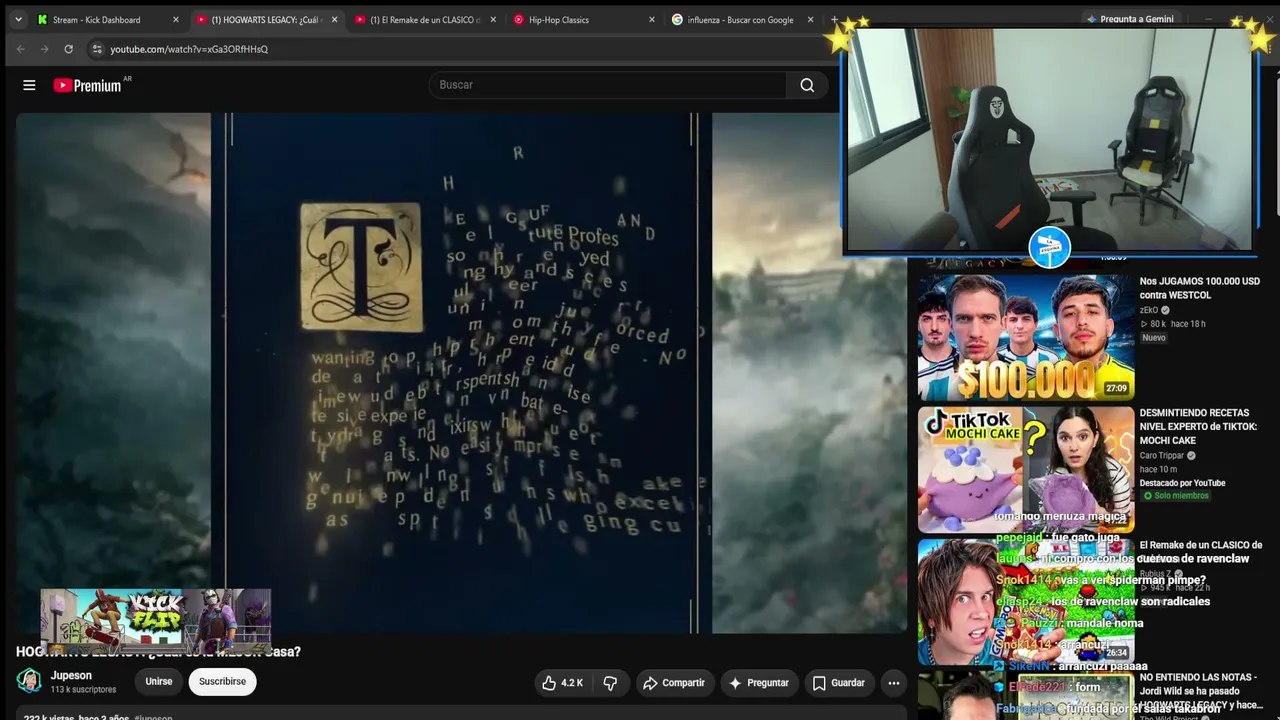Open the Preguntar AI assistant

(x=759, y=683)
